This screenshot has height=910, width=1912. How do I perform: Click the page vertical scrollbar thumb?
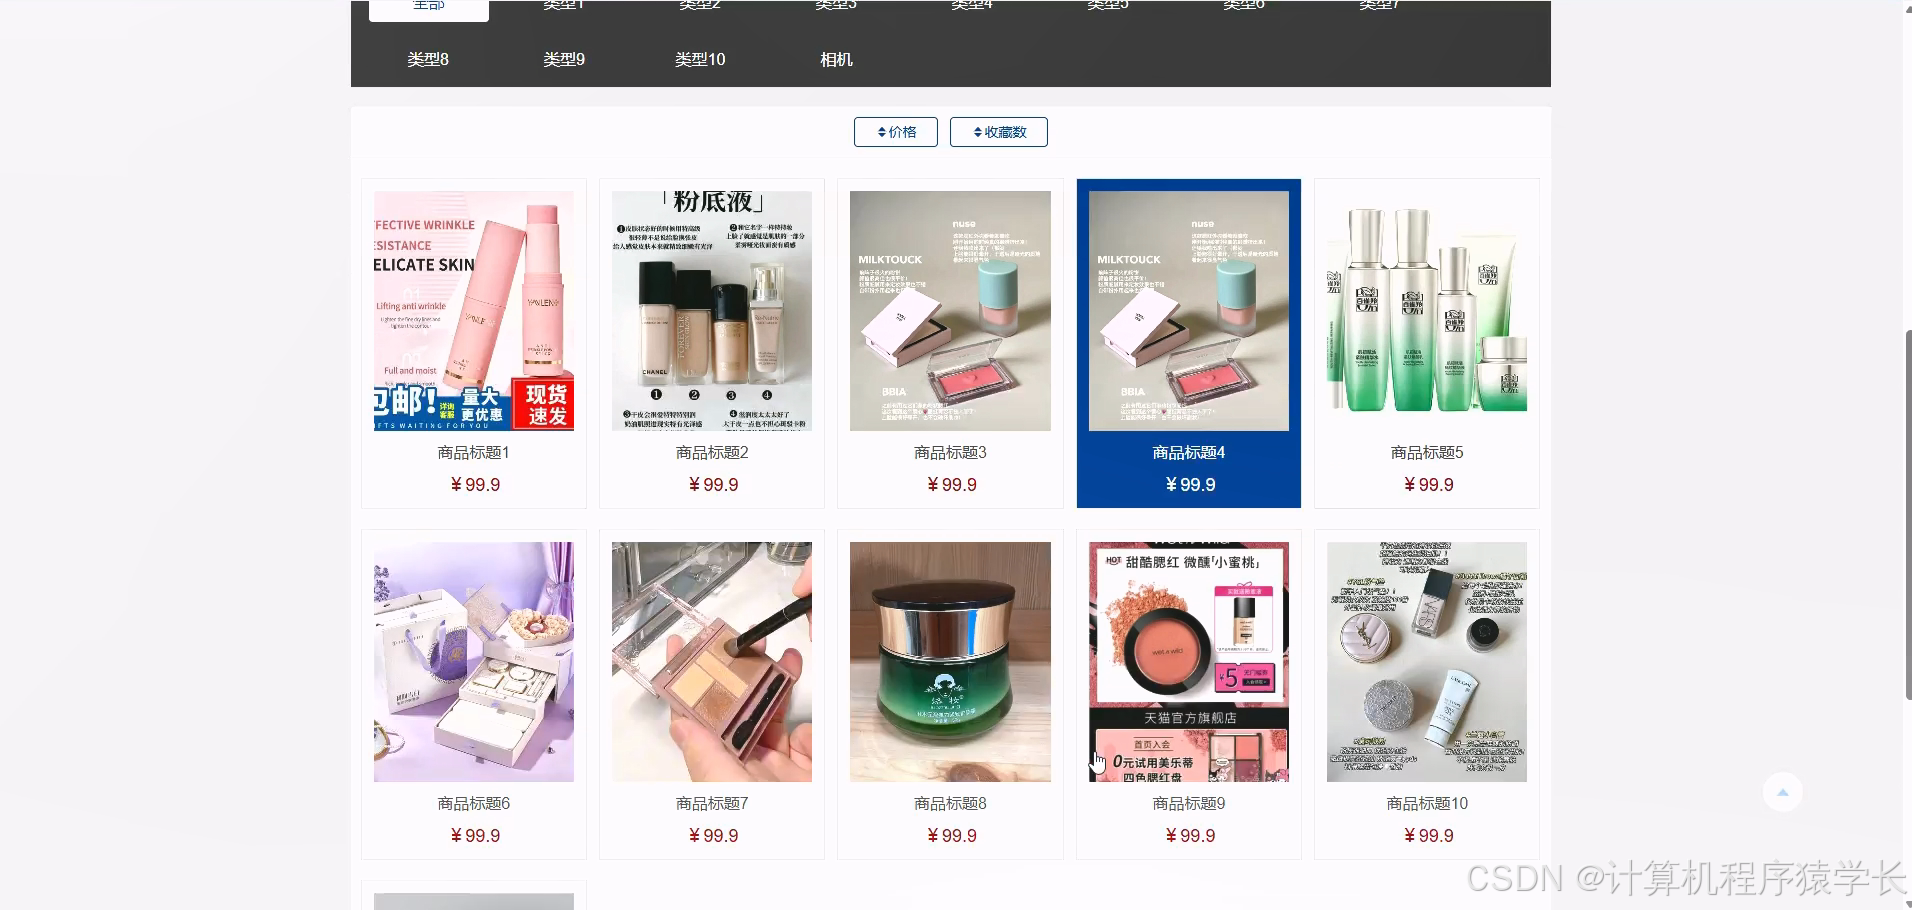pyautogui.click(x=1908, y=515)
